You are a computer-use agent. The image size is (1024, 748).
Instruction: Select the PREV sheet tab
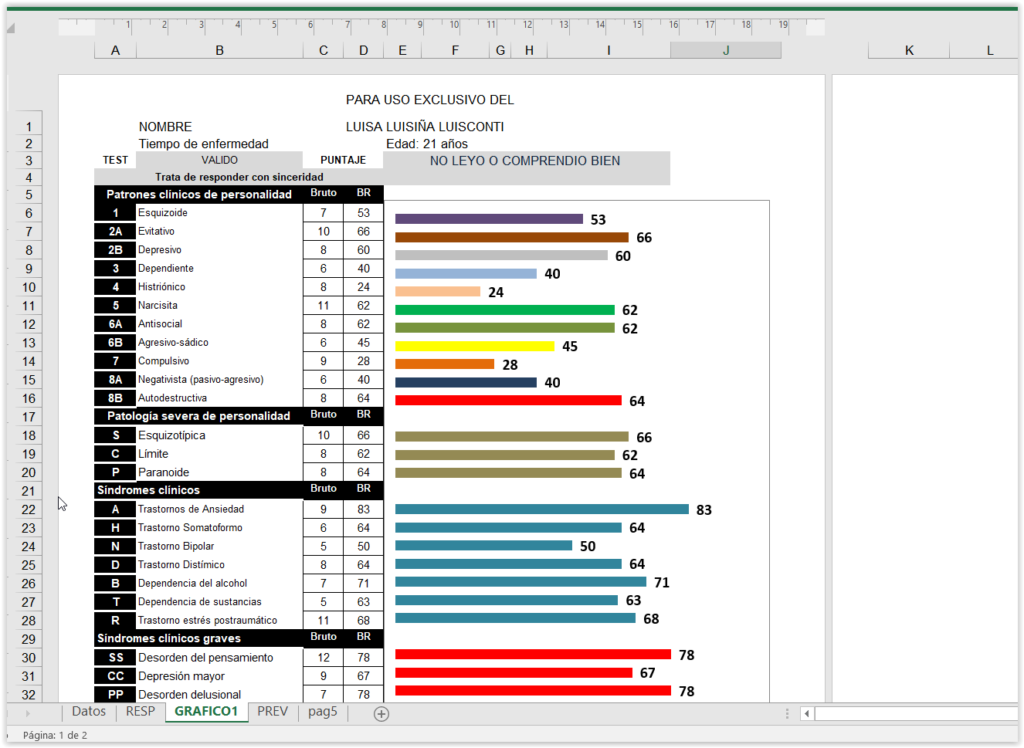point(272,712)
